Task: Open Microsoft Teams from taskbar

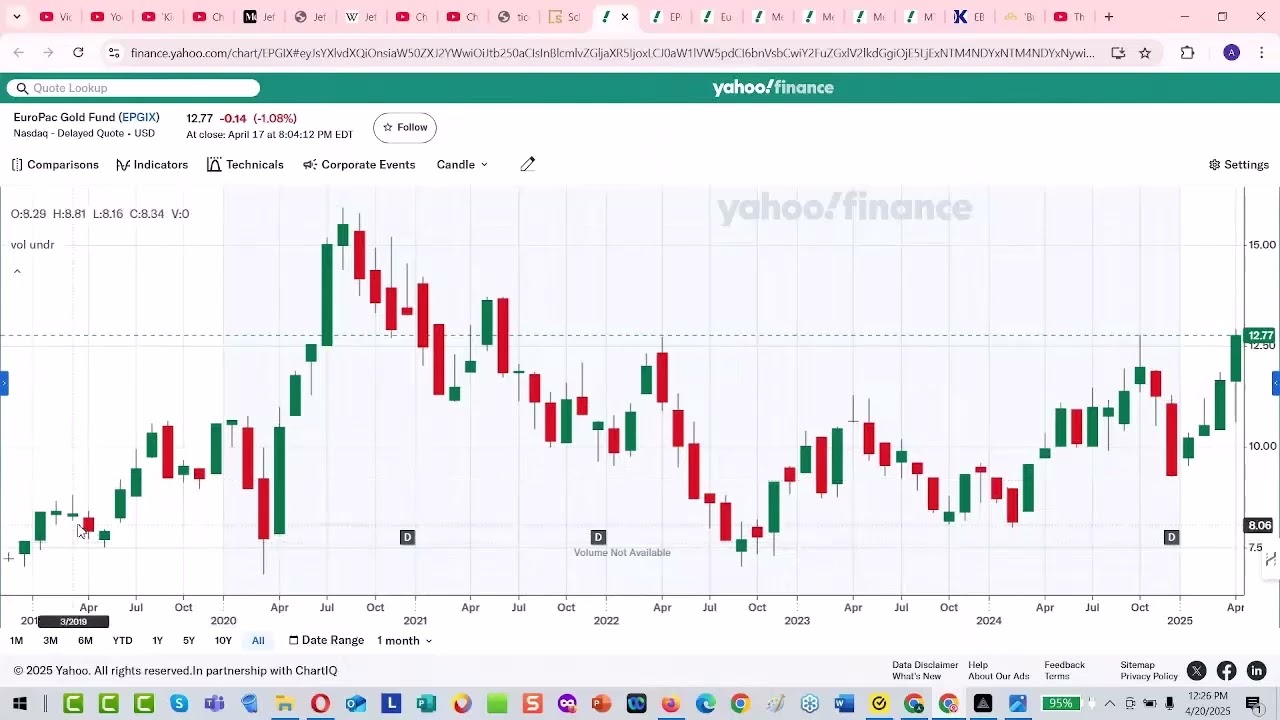Action: click(214, 704)
